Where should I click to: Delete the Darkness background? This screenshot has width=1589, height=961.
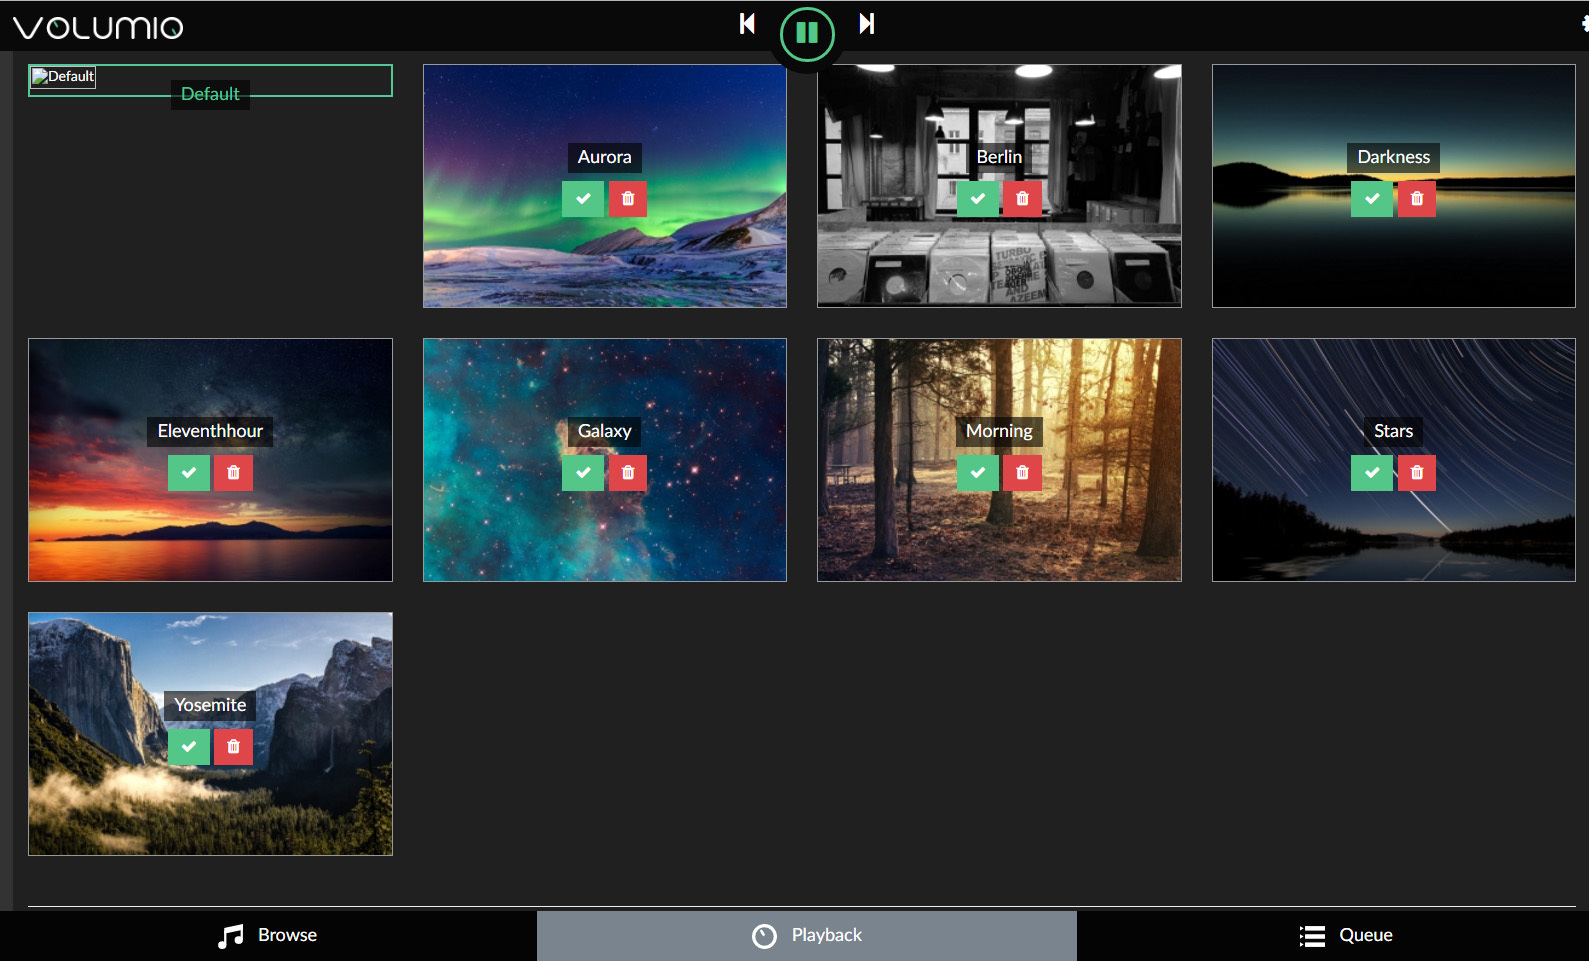tap(1417, 199)
